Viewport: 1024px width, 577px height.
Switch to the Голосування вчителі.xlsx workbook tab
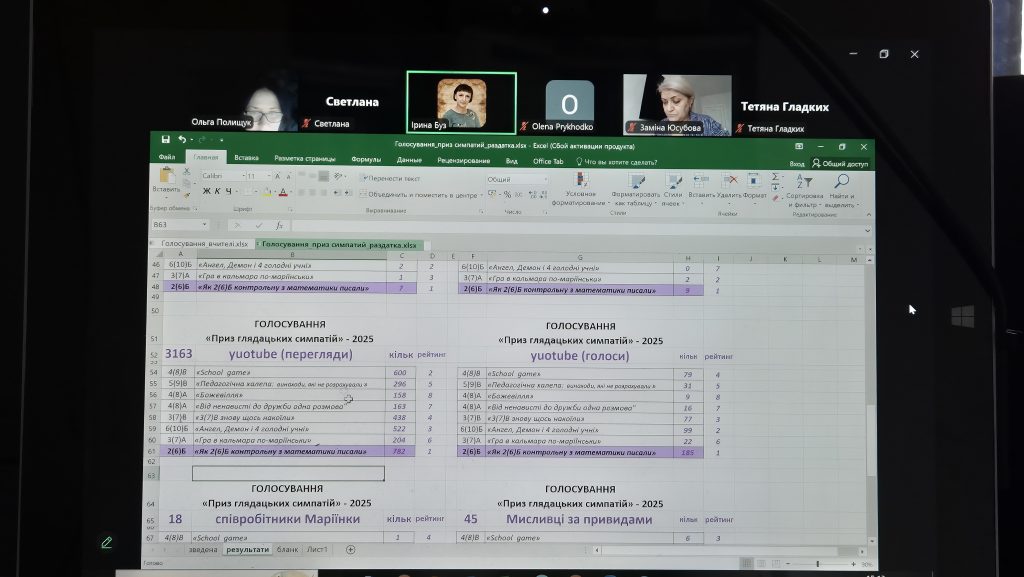(x=204, y=244)
